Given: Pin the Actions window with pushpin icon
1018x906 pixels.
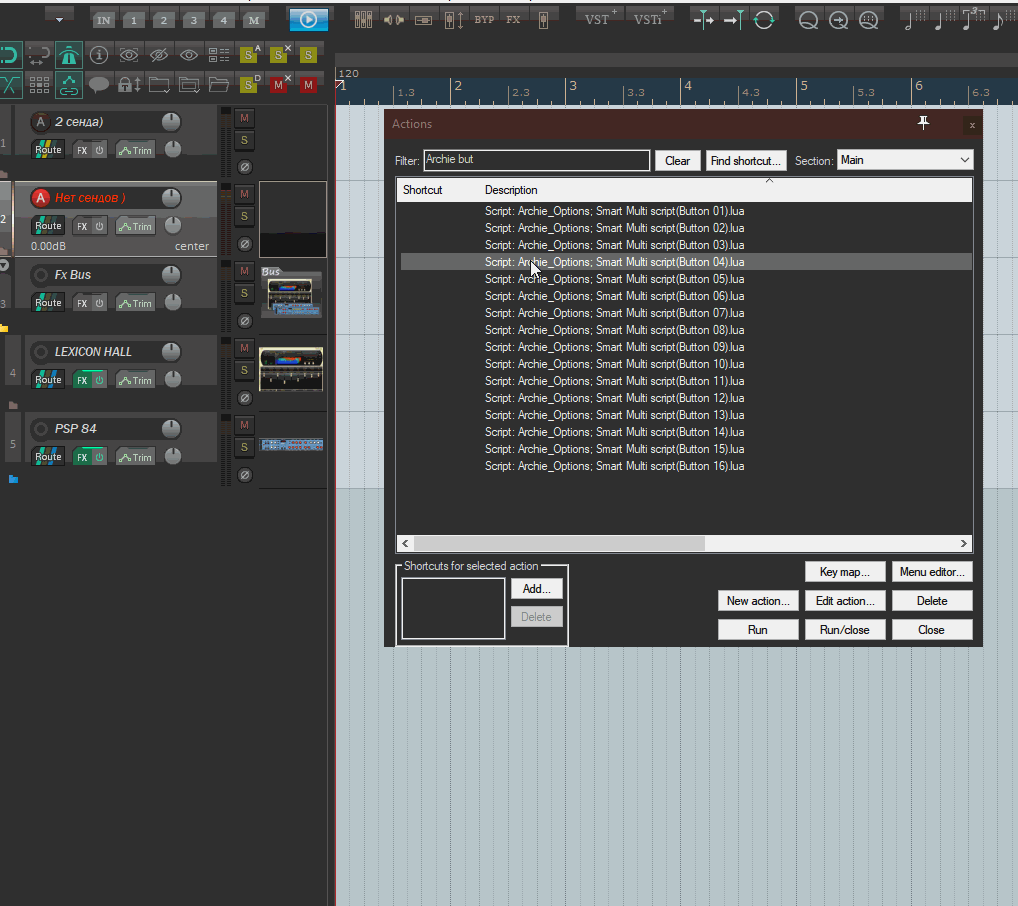Looking at the screenshot, I should [923, 123].
